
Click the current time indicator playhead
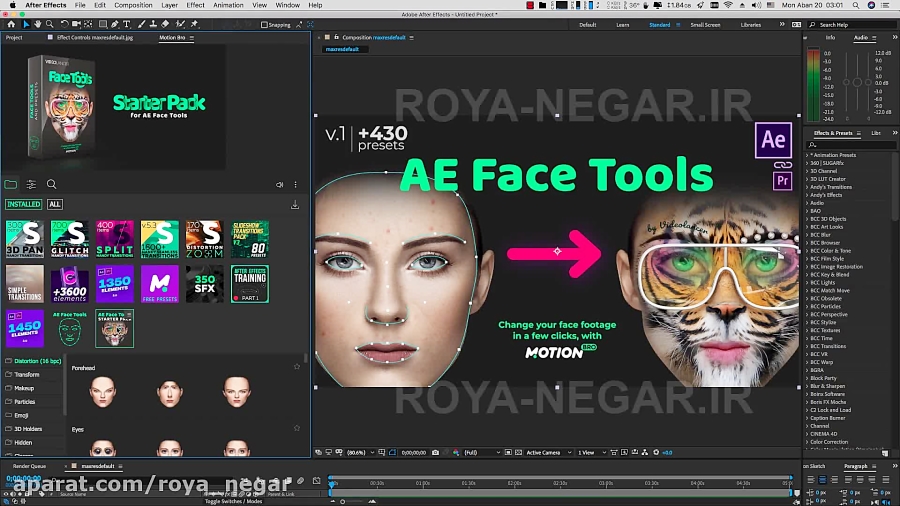pyautogui.click(x=332, y=483)
